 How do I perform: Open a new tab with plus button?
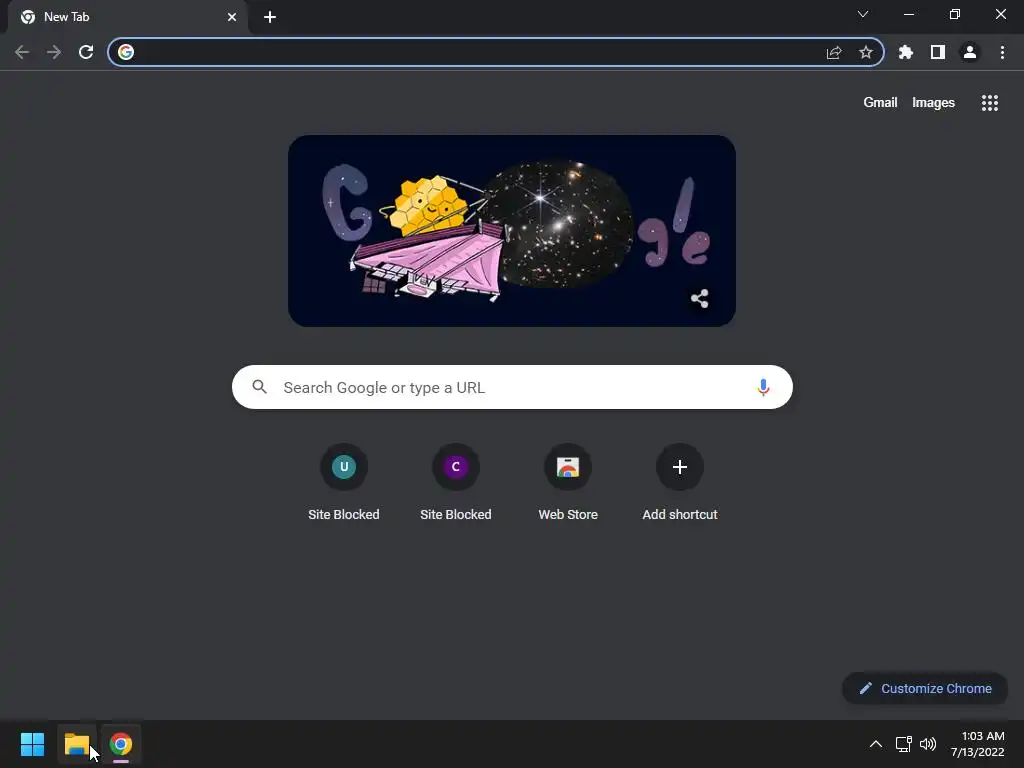[x=270, y=17]
